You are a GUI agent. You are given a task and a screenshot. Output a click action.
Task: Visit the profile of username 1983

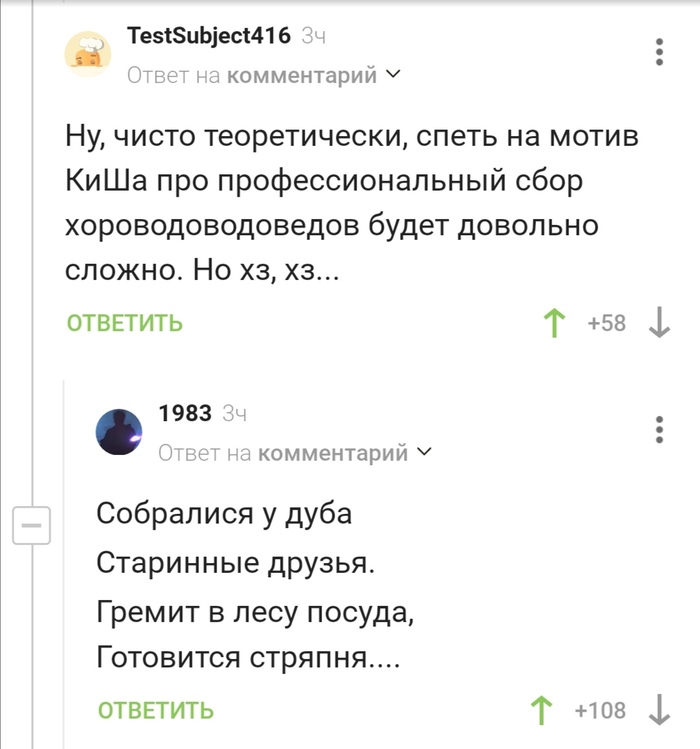click(x=185, y=413)
